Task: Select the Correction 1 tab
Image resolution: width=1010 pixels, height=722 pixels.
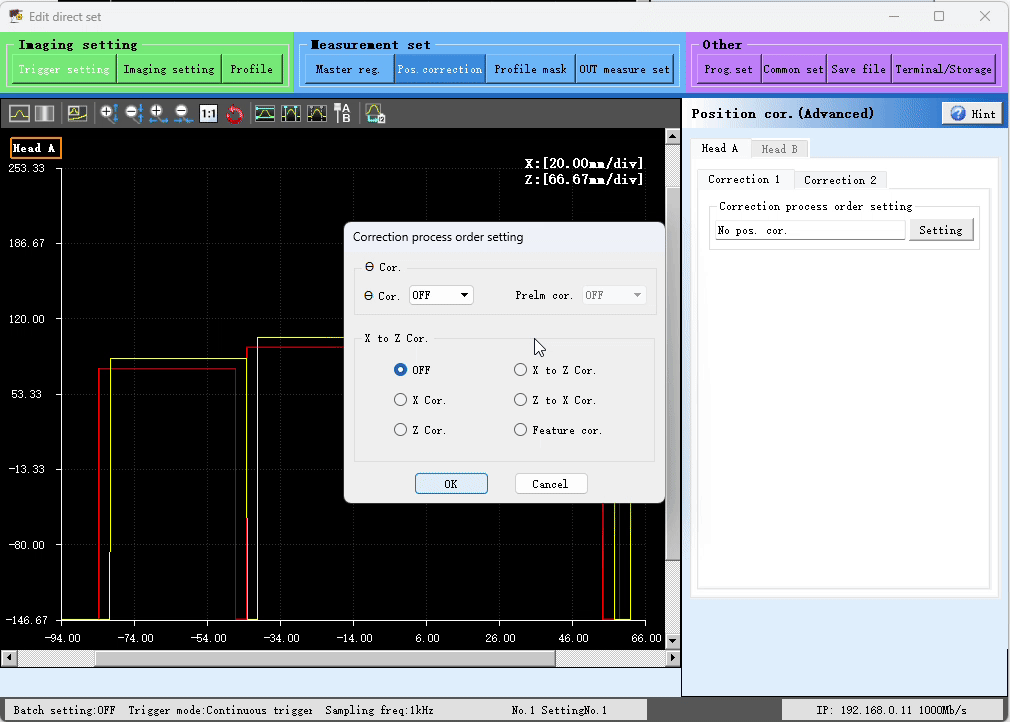Action: coord(744,179)
